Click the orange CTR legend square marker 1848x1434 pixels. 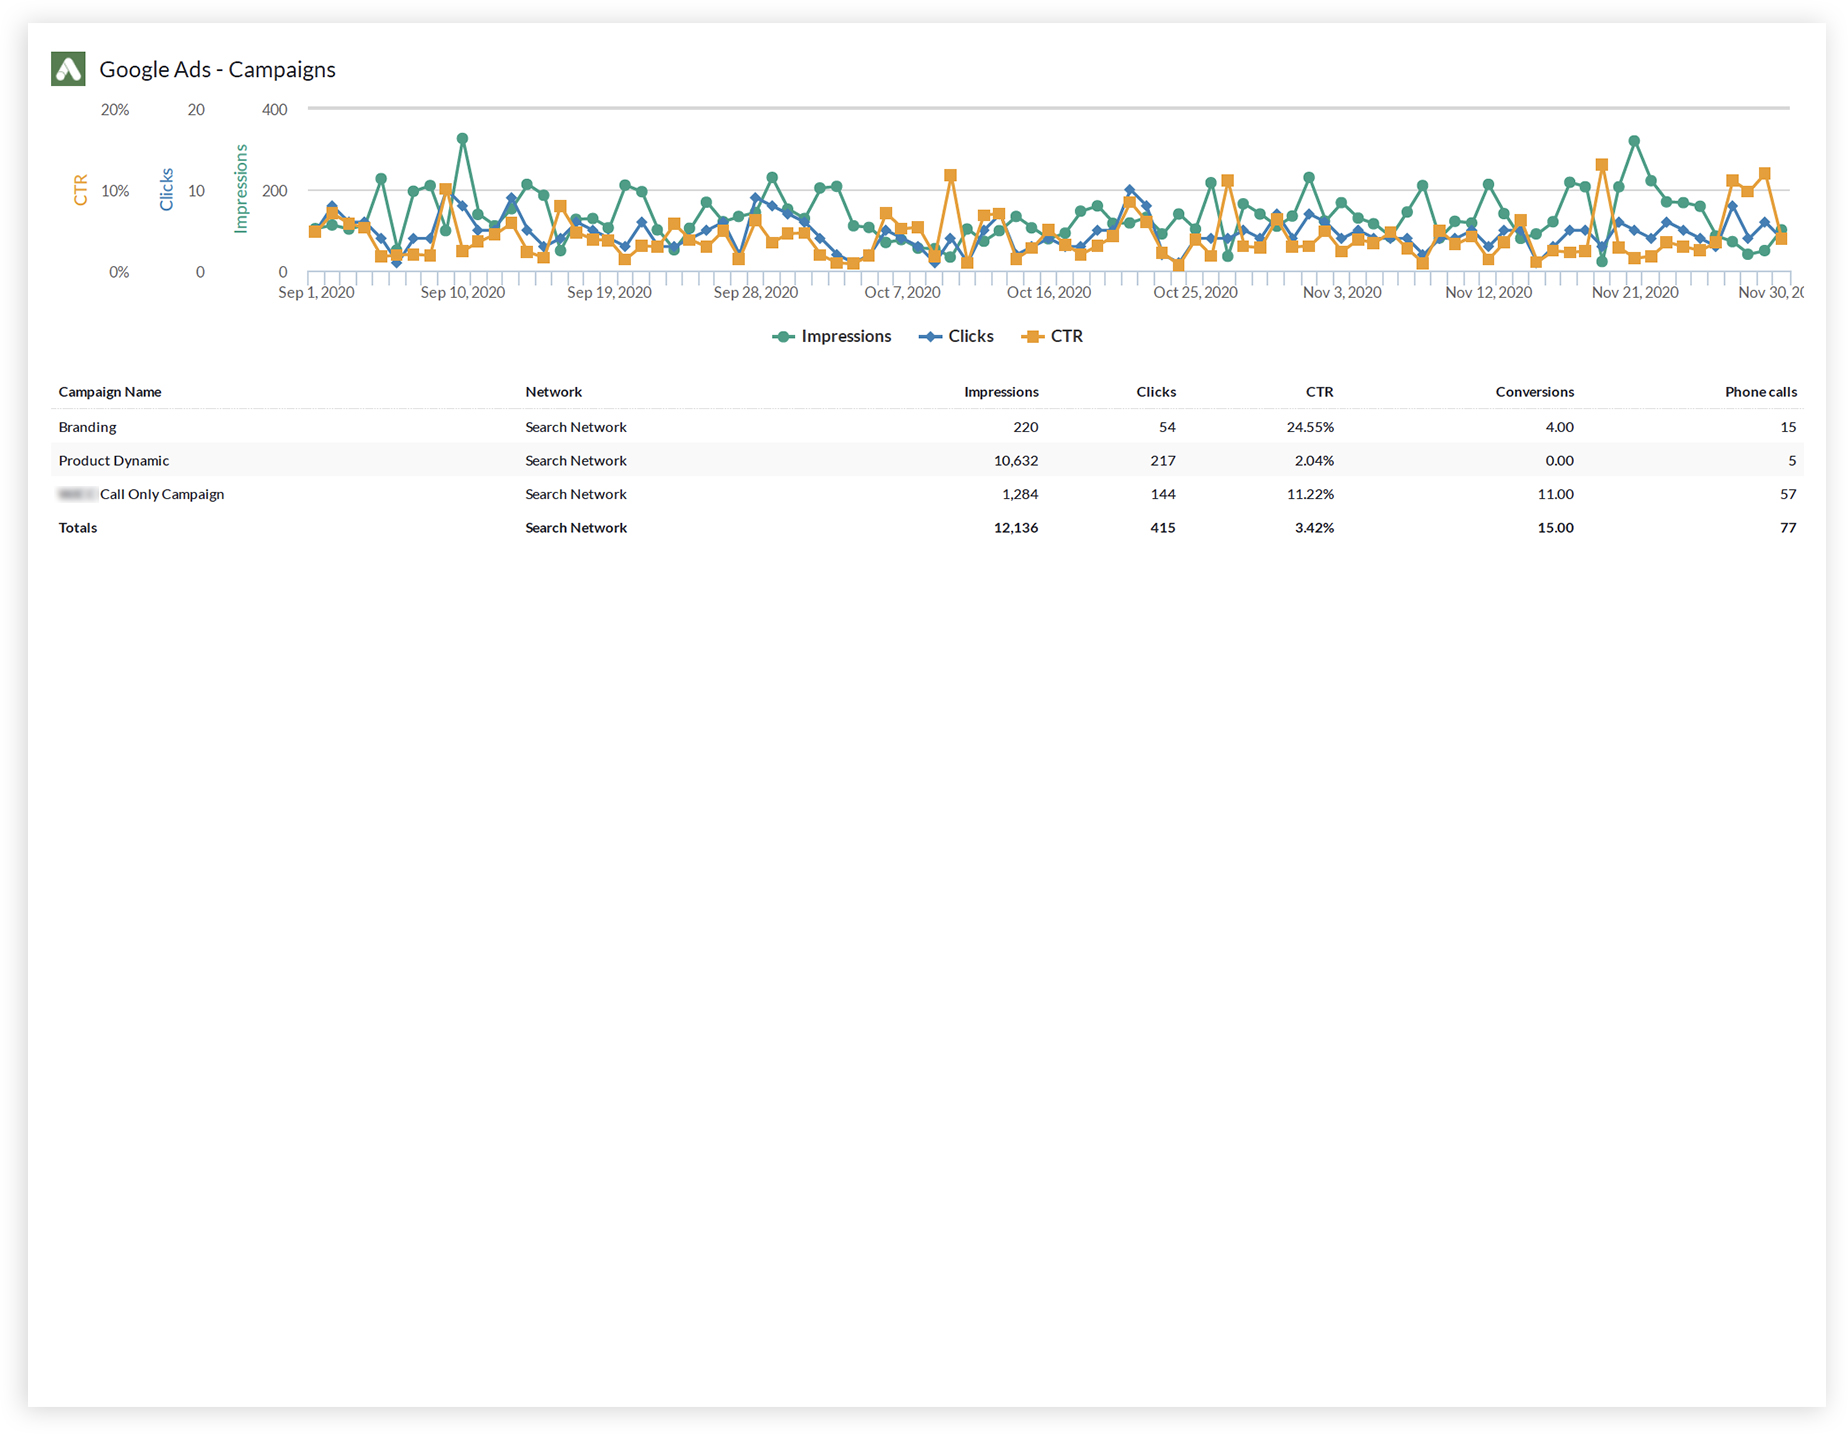1032,337
